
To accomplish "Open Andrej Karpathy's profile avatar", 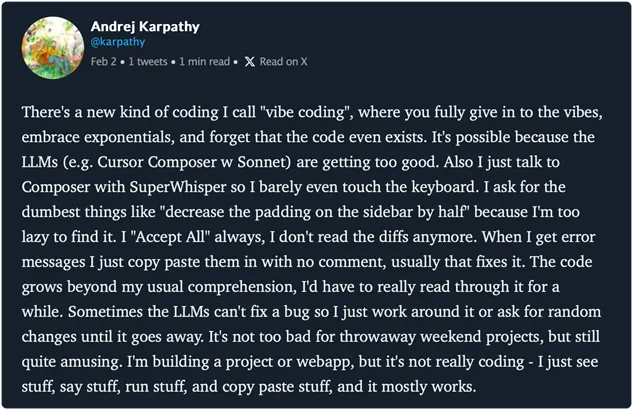I will tap(53, 48).
